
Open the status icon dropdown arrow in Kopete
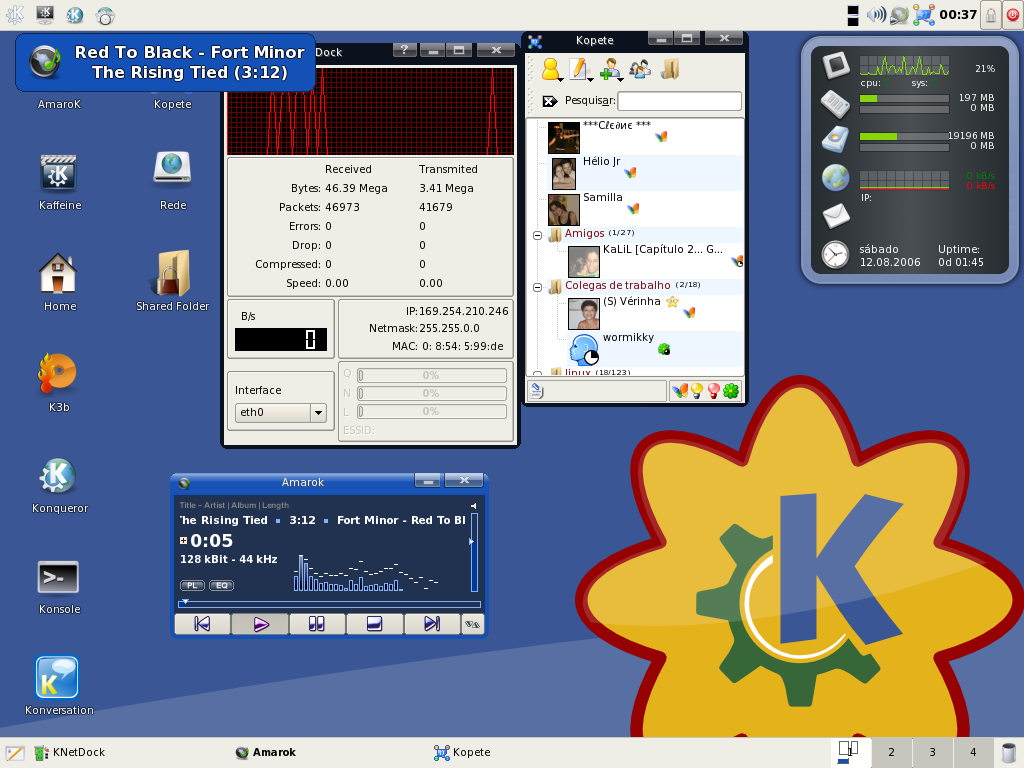[x=560, y=80]
